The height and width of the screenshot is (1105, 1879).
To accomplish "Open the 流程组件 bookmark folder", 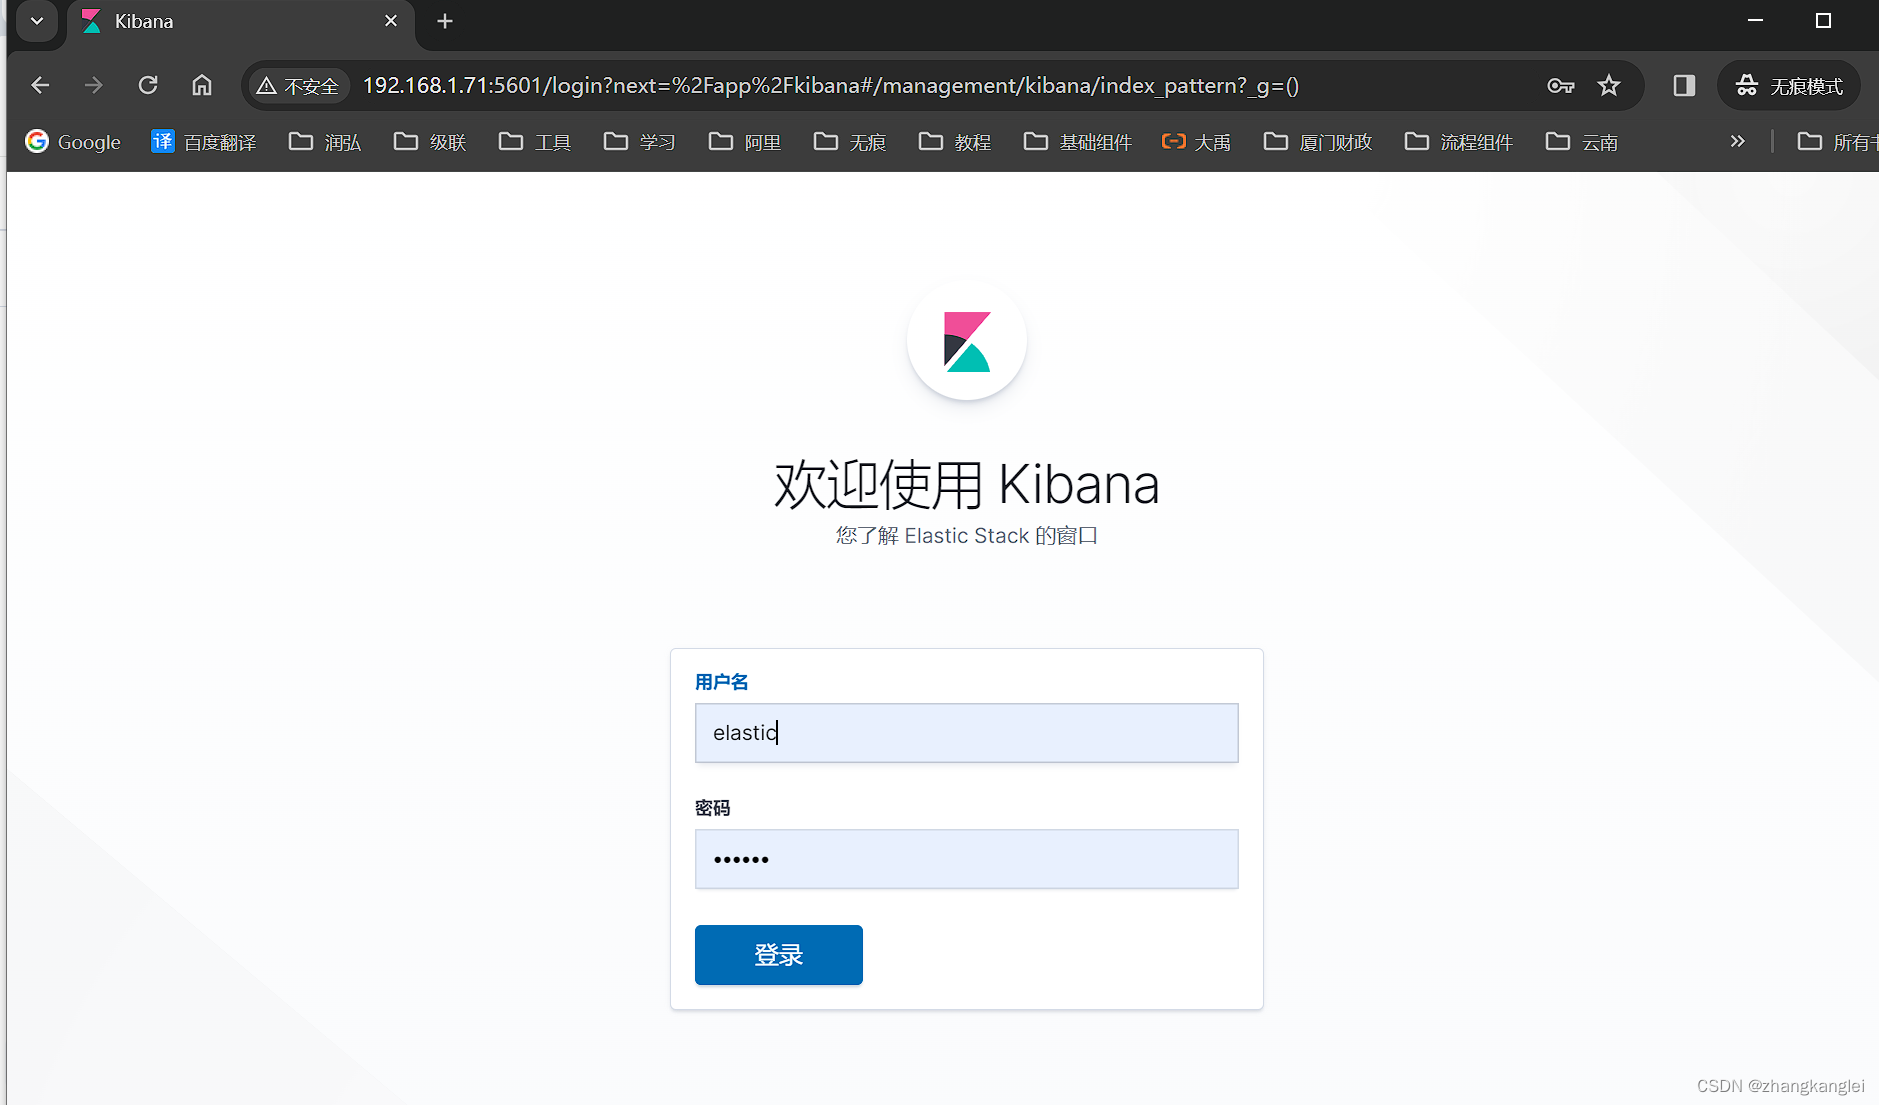I will coord(1459,142).
